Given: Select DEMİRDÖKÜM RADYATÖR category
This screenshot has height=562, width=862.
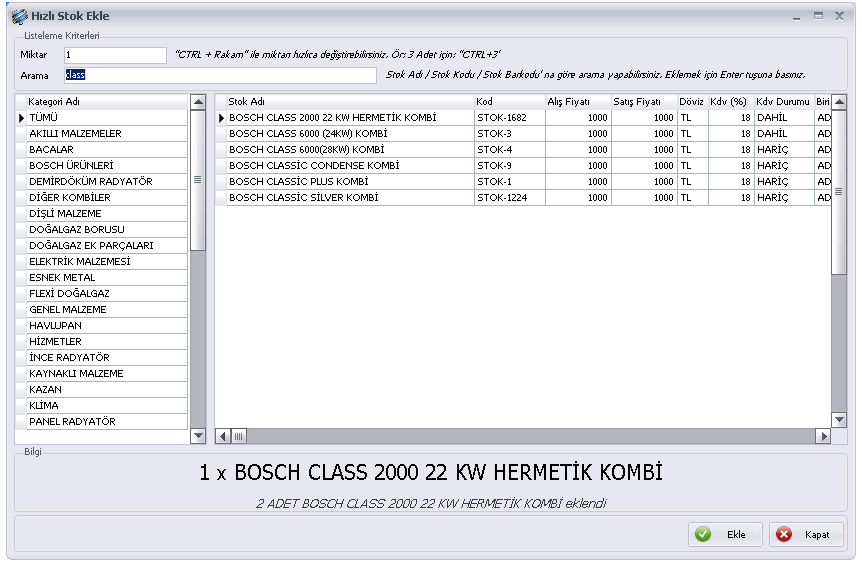Looking at the screenshot, I should click(x=107, y=181).
